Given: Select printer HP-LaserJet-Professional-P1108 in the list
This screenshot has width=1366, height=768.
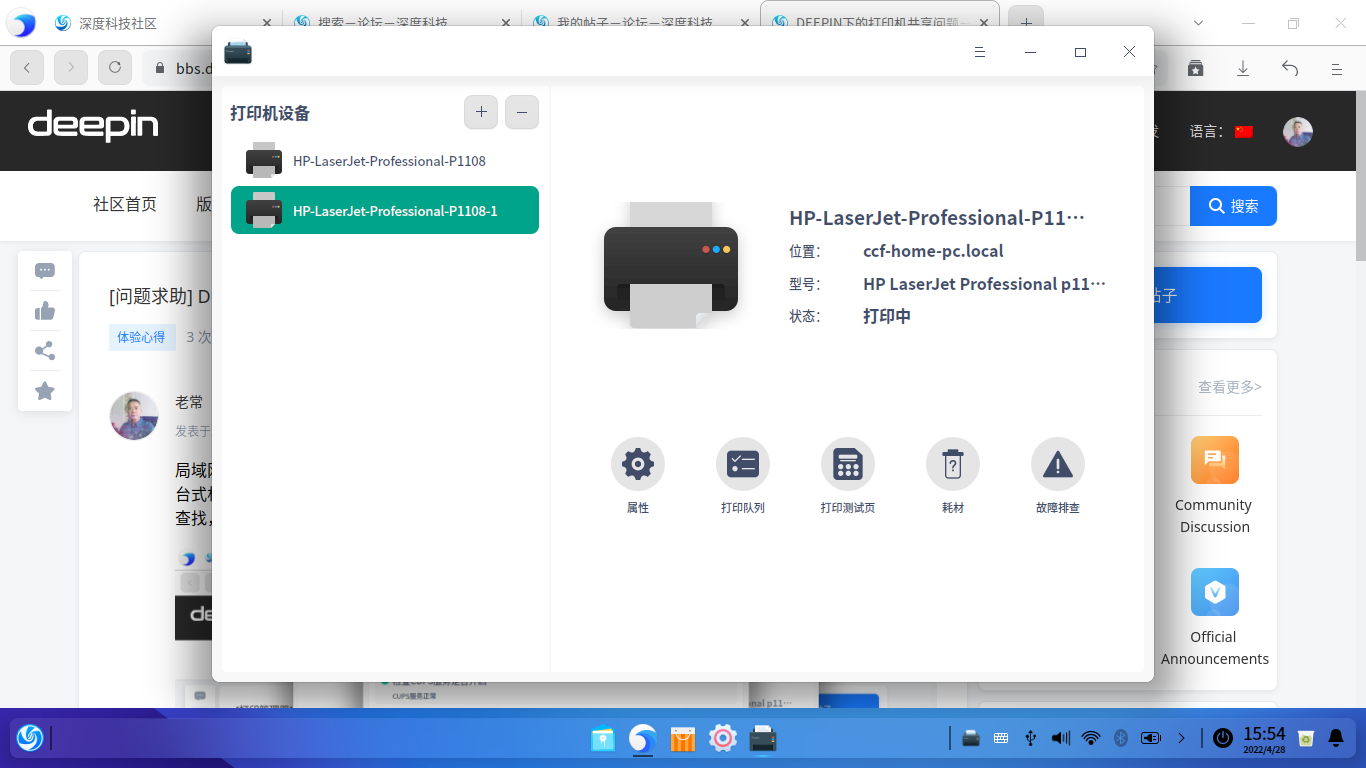Looking at the screenshot, I should click(x=385, y=161).
